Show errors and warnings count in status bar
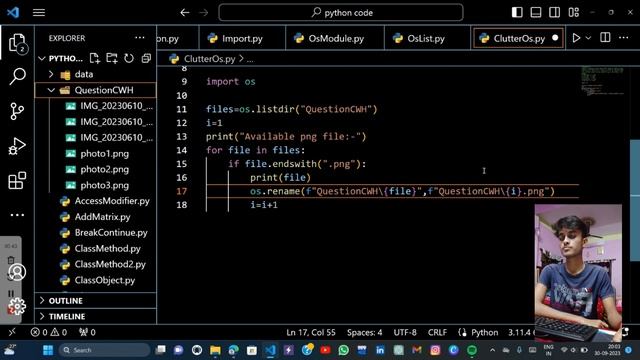640x360 pixels. pos(49,332)
